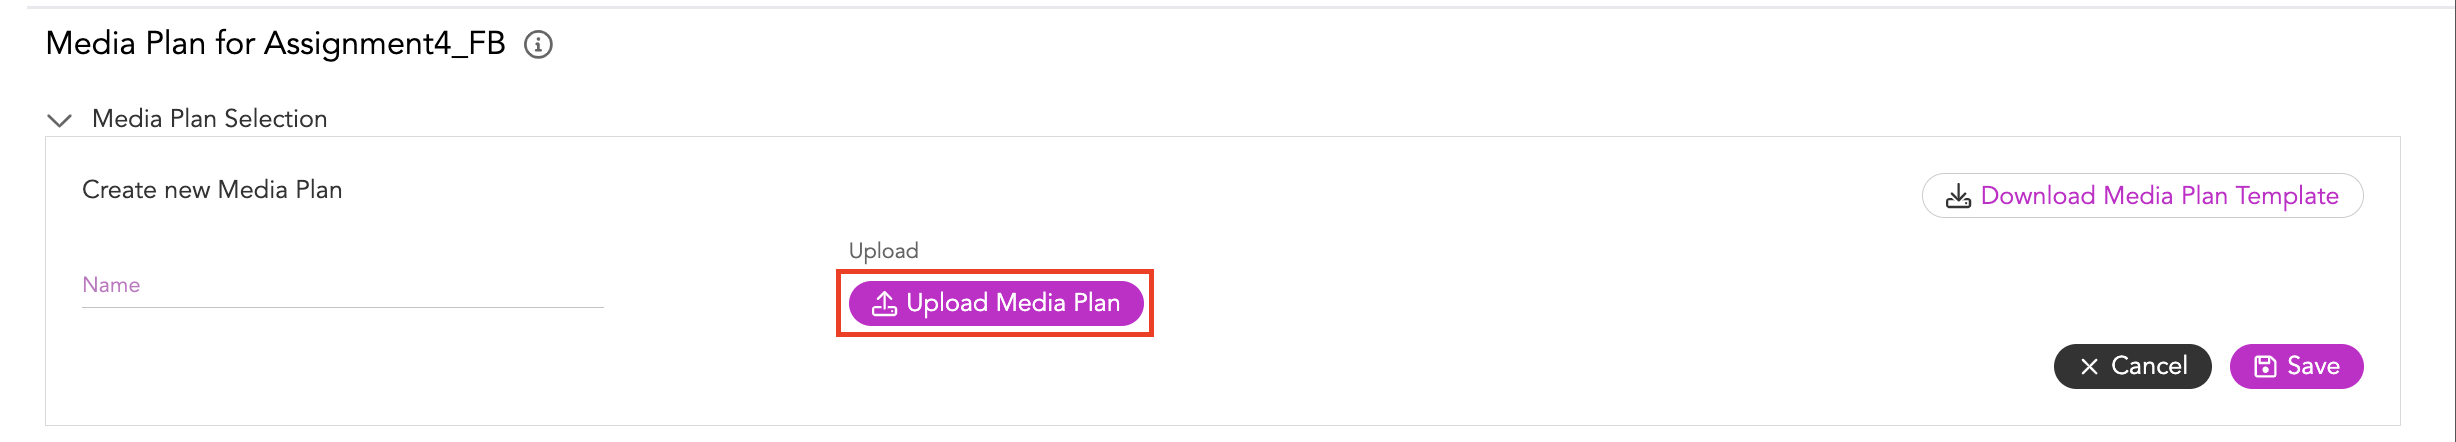This screenshot has height=442, width=2456.
Task: Click the upload arrow icon in Upload button
Action: [x=884, y=303]
